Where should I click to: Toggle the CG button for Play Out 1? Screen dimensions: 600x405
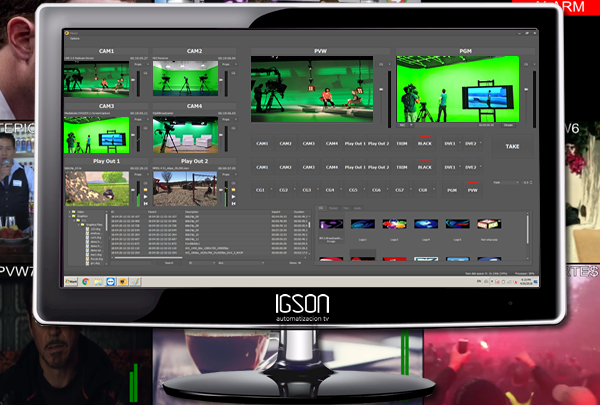[146, 183]
